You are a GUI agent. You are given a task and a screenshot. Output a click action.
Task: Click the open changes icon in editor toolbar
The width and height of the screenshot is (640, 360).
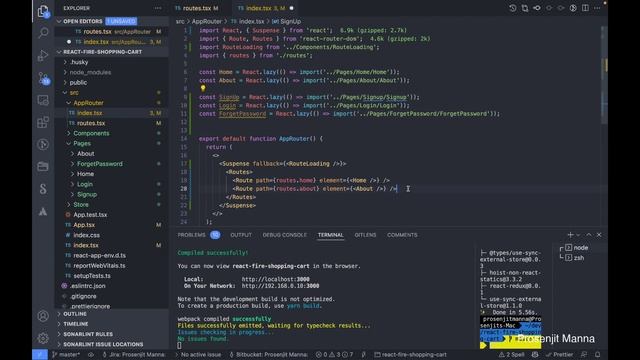pos(525,8)
